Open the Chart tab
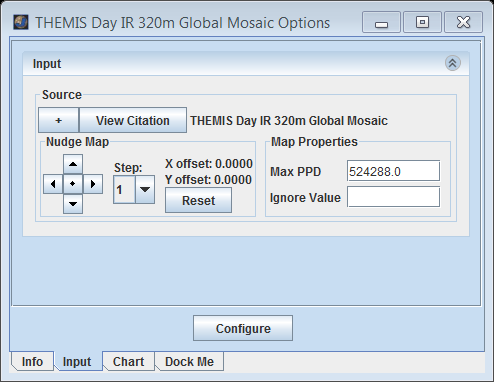 coord(129,361)
